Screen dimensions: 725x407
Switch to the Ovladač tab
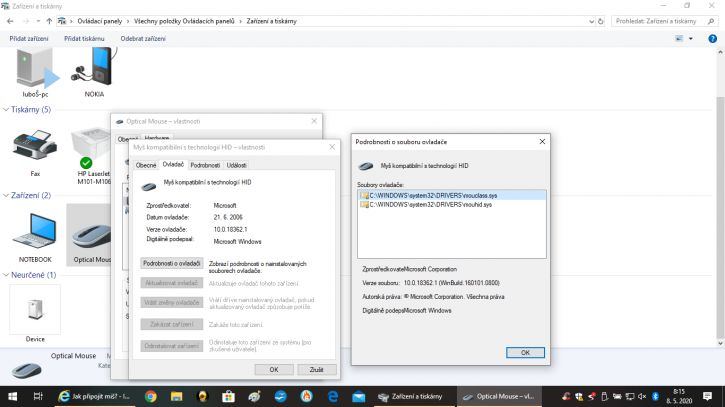(x=173, y=164)
